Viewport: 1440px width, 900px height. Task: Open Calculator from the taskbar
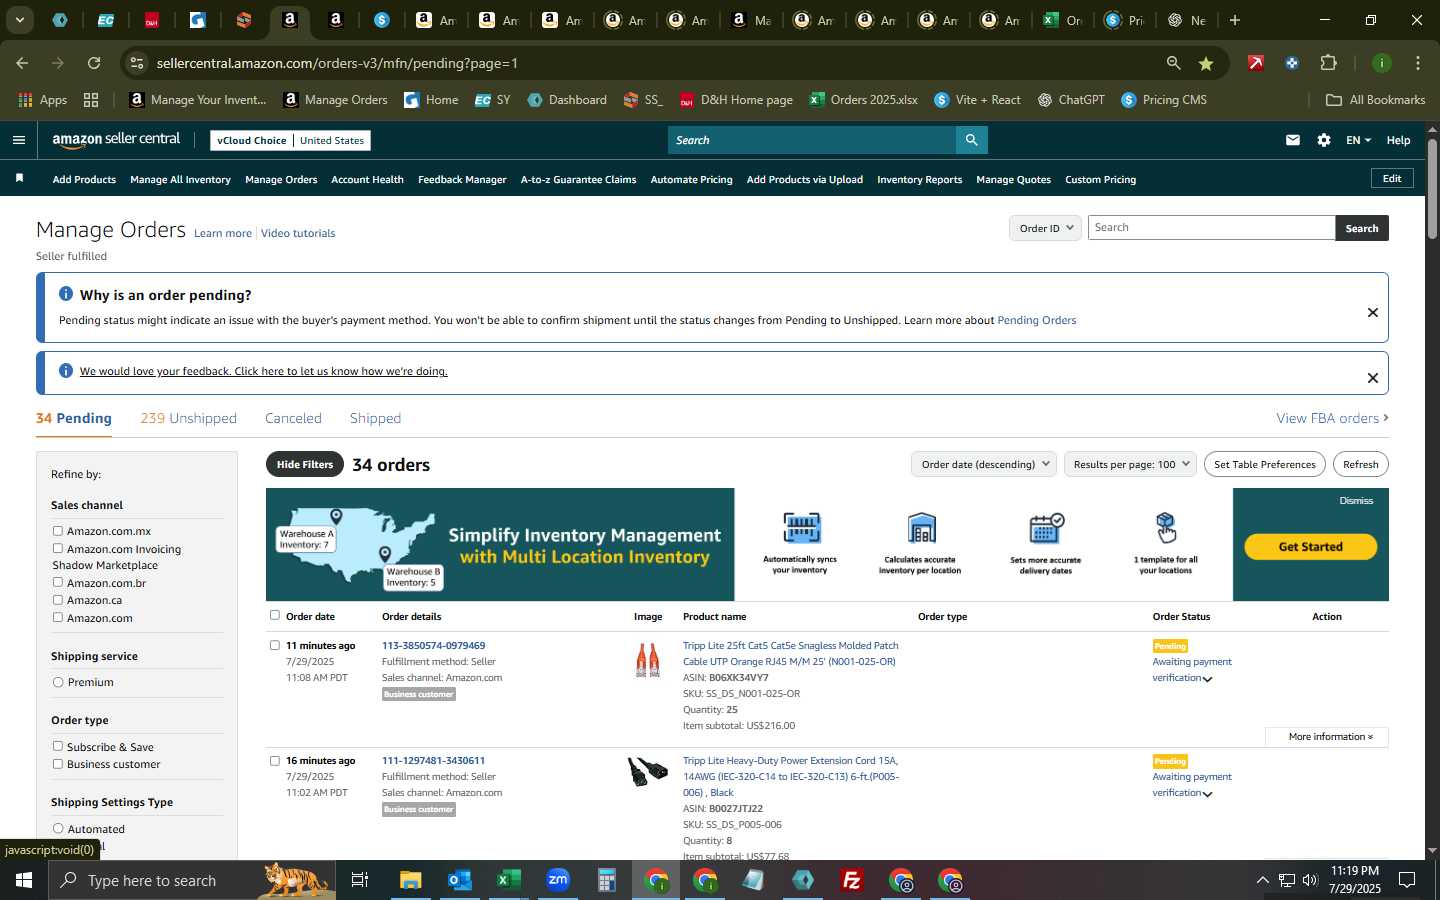coord(607,880)
